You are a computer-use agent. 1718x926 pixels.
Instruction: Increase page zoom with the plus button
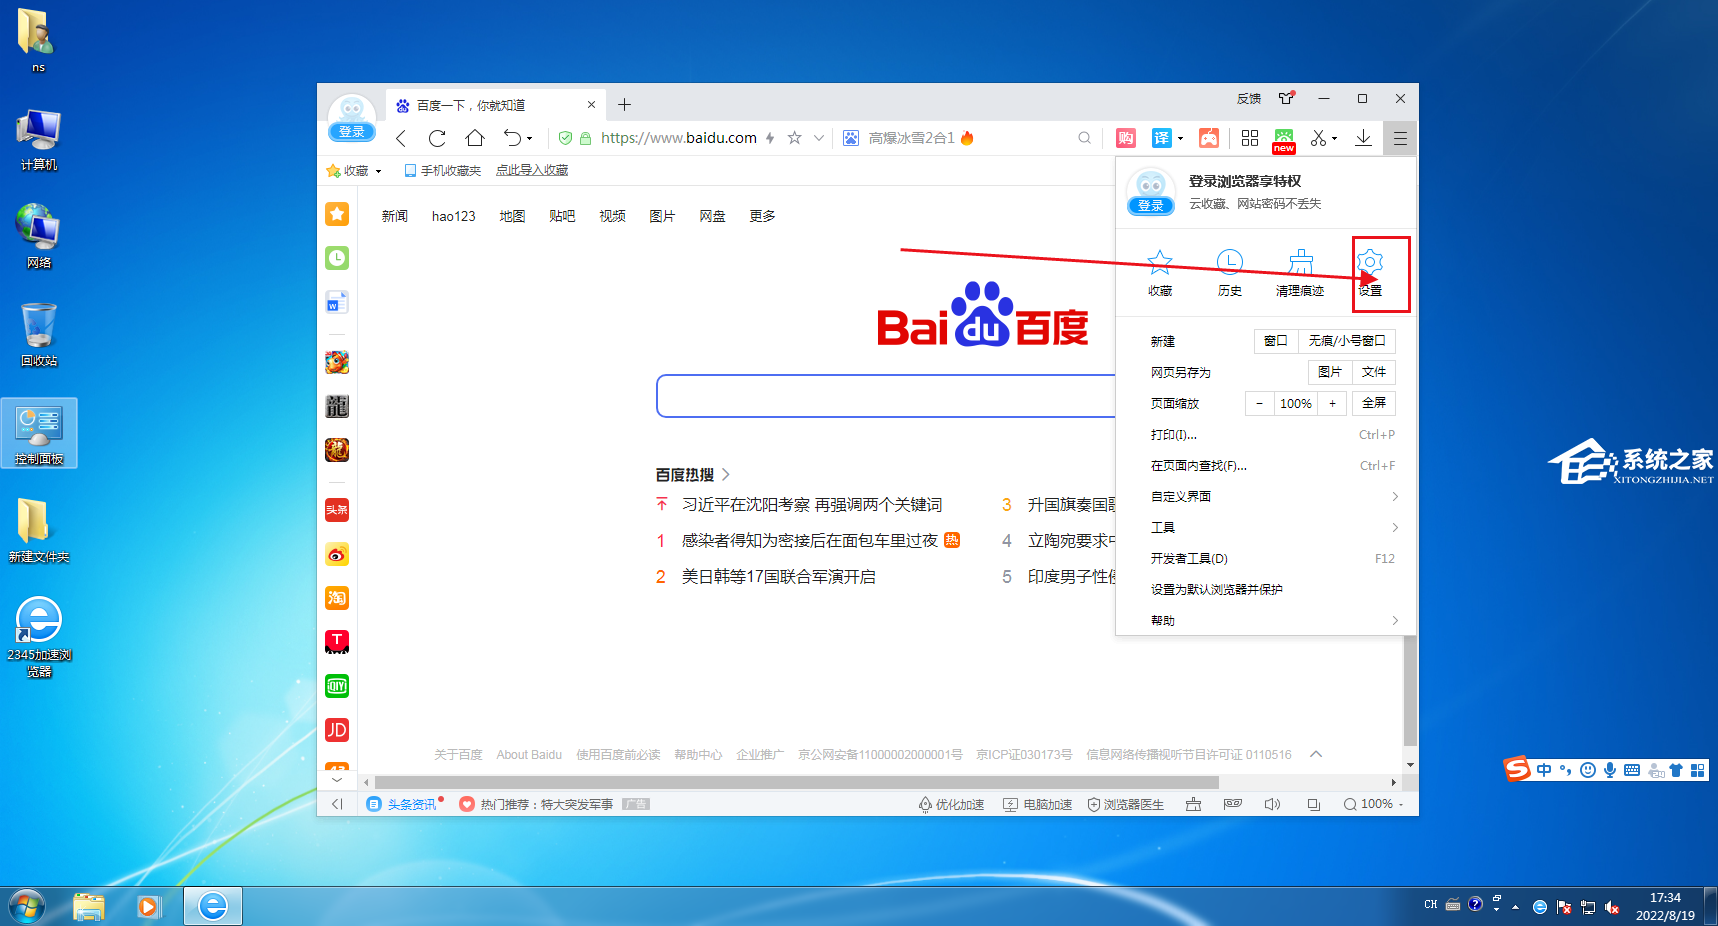tap(1332, 403)
